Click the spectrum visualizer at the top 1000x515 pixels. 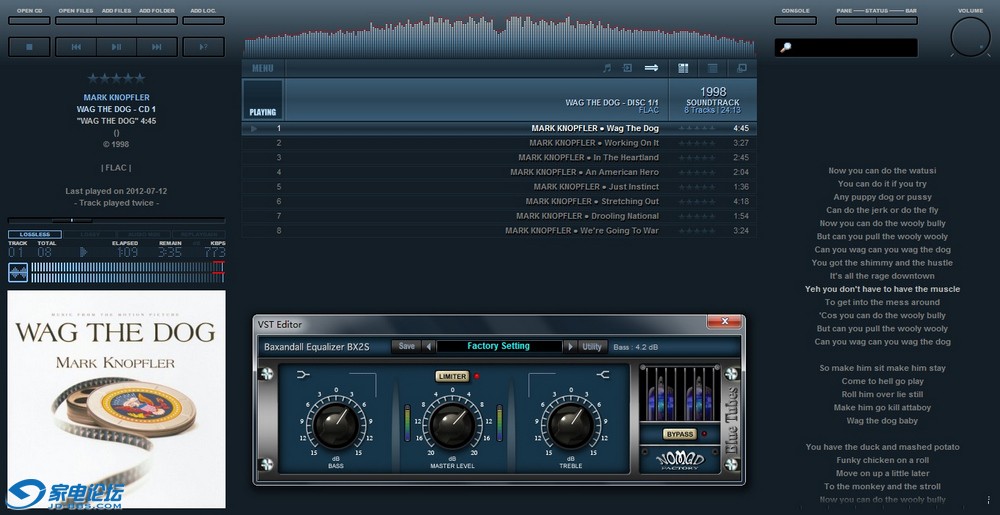pyautogui.click(x=499, y=36)
